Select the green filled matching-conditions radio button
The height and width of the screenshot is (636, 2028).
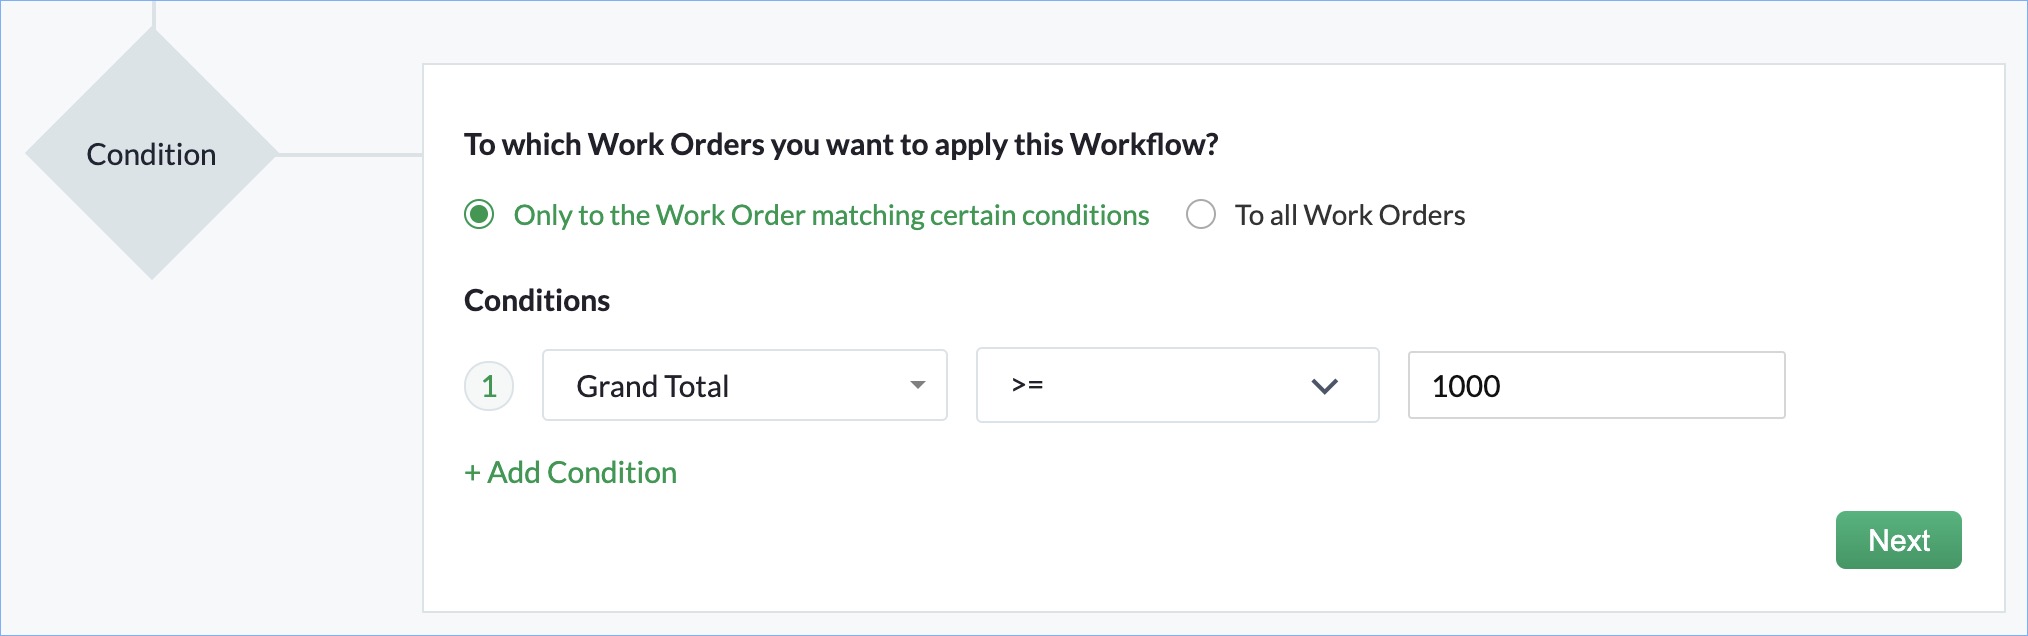[x=479, y=214]
